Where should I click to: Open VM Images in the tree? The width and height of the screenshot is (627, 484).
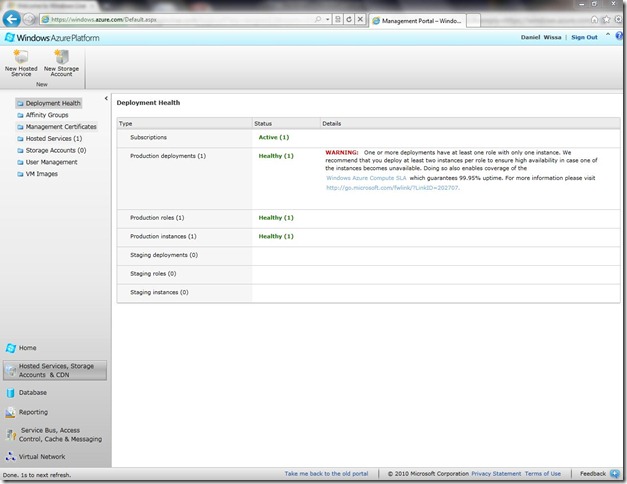[x=42, y=174]
